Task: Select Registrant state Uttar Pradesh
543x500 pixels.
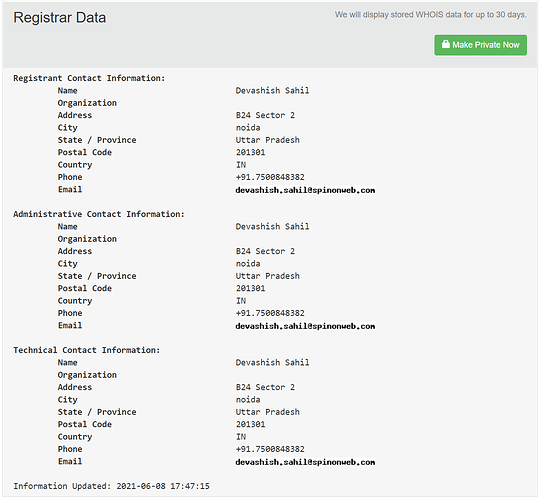Action: [267, 140]
